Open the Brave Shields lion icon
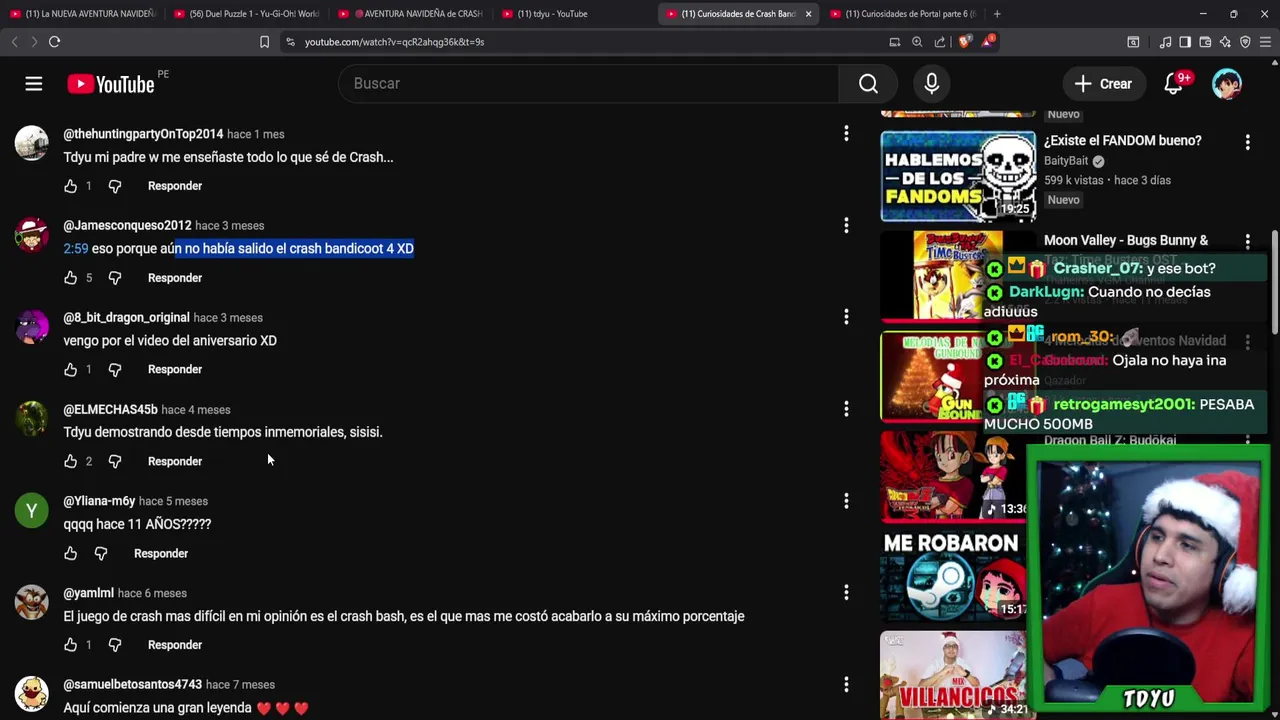Image resolution: width=1280 pixels, height=720 pixels. (x=965, y=42)
